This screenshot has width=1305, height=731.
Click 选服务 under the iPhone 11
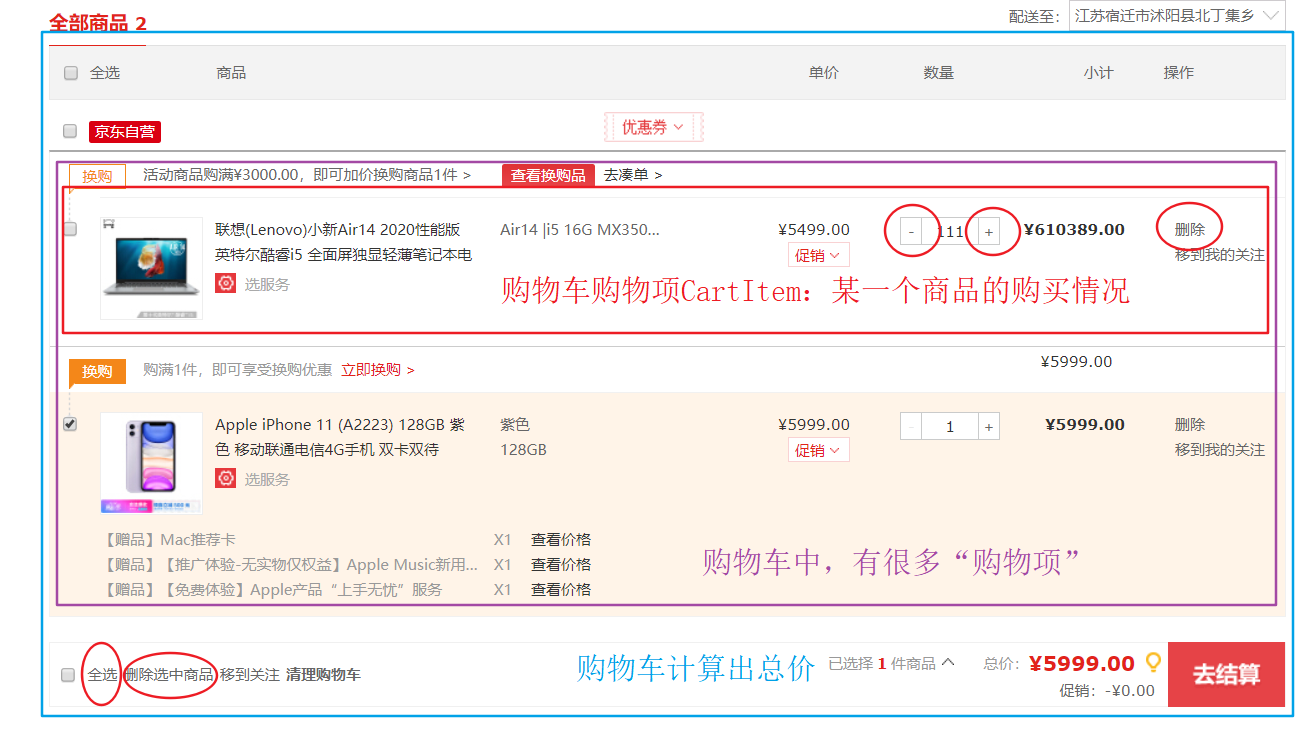[267, 479]
